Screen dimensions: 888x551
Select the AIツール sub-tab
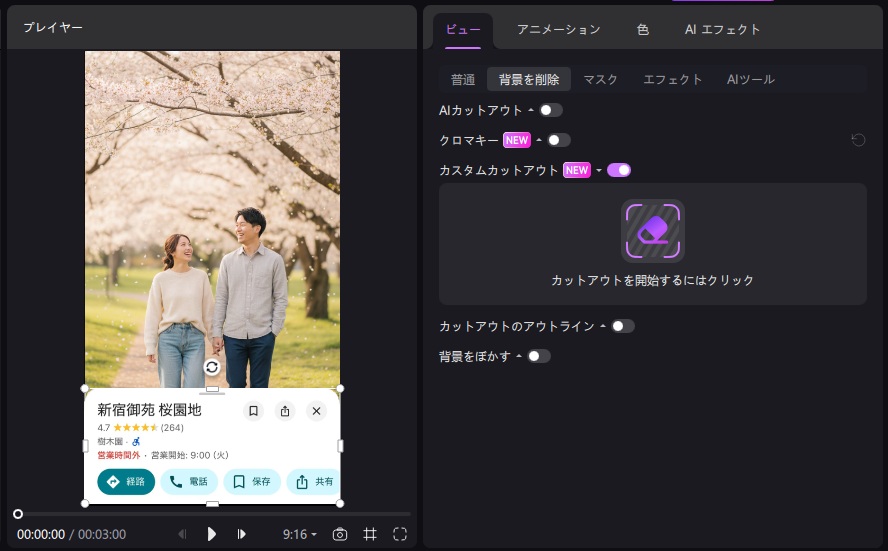(750, 79)
